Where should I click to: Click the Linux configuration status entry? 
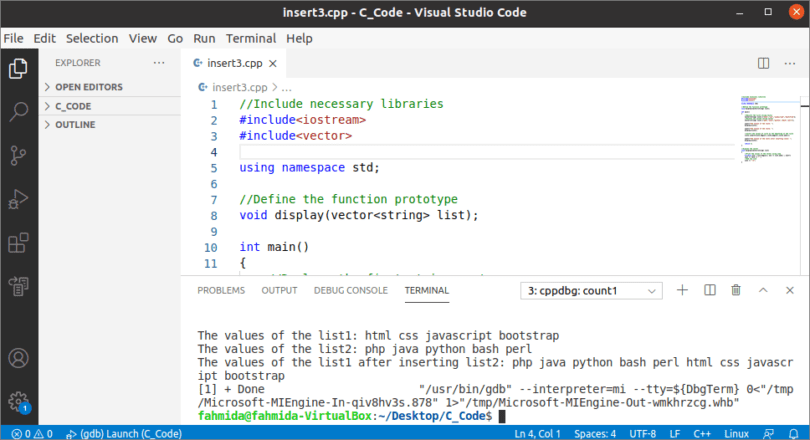click(x=736, y=434)
